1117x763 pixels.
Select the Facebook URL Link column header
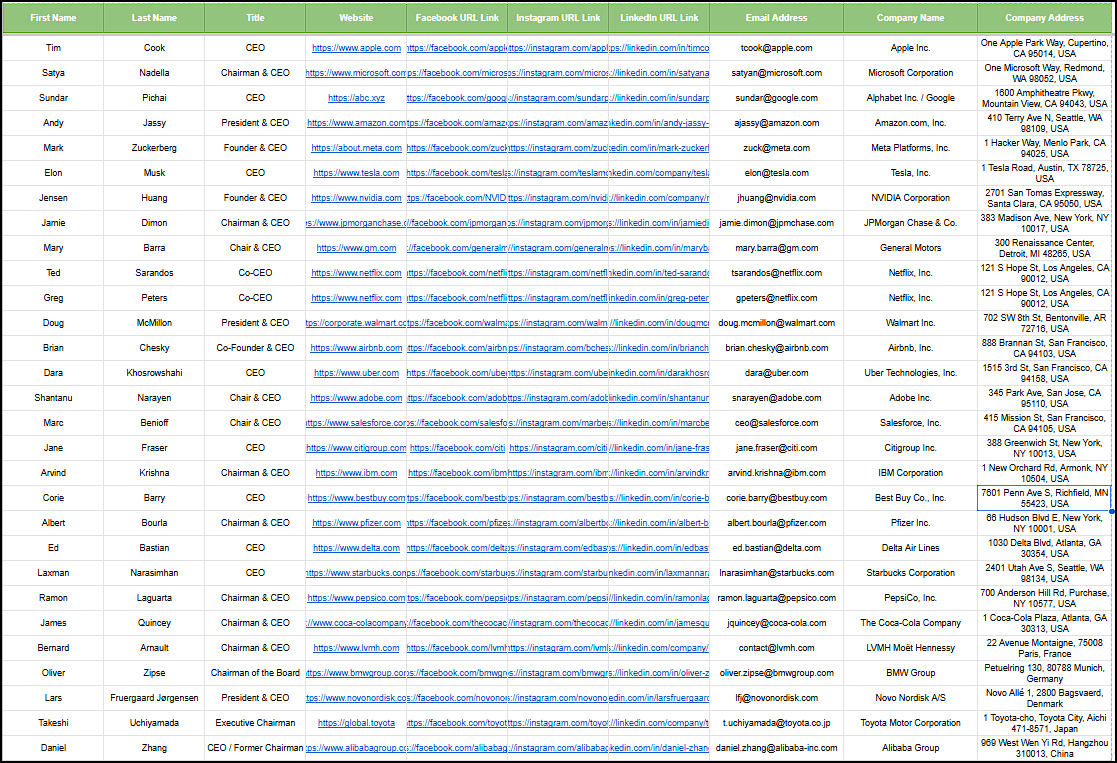coord(457,18)
